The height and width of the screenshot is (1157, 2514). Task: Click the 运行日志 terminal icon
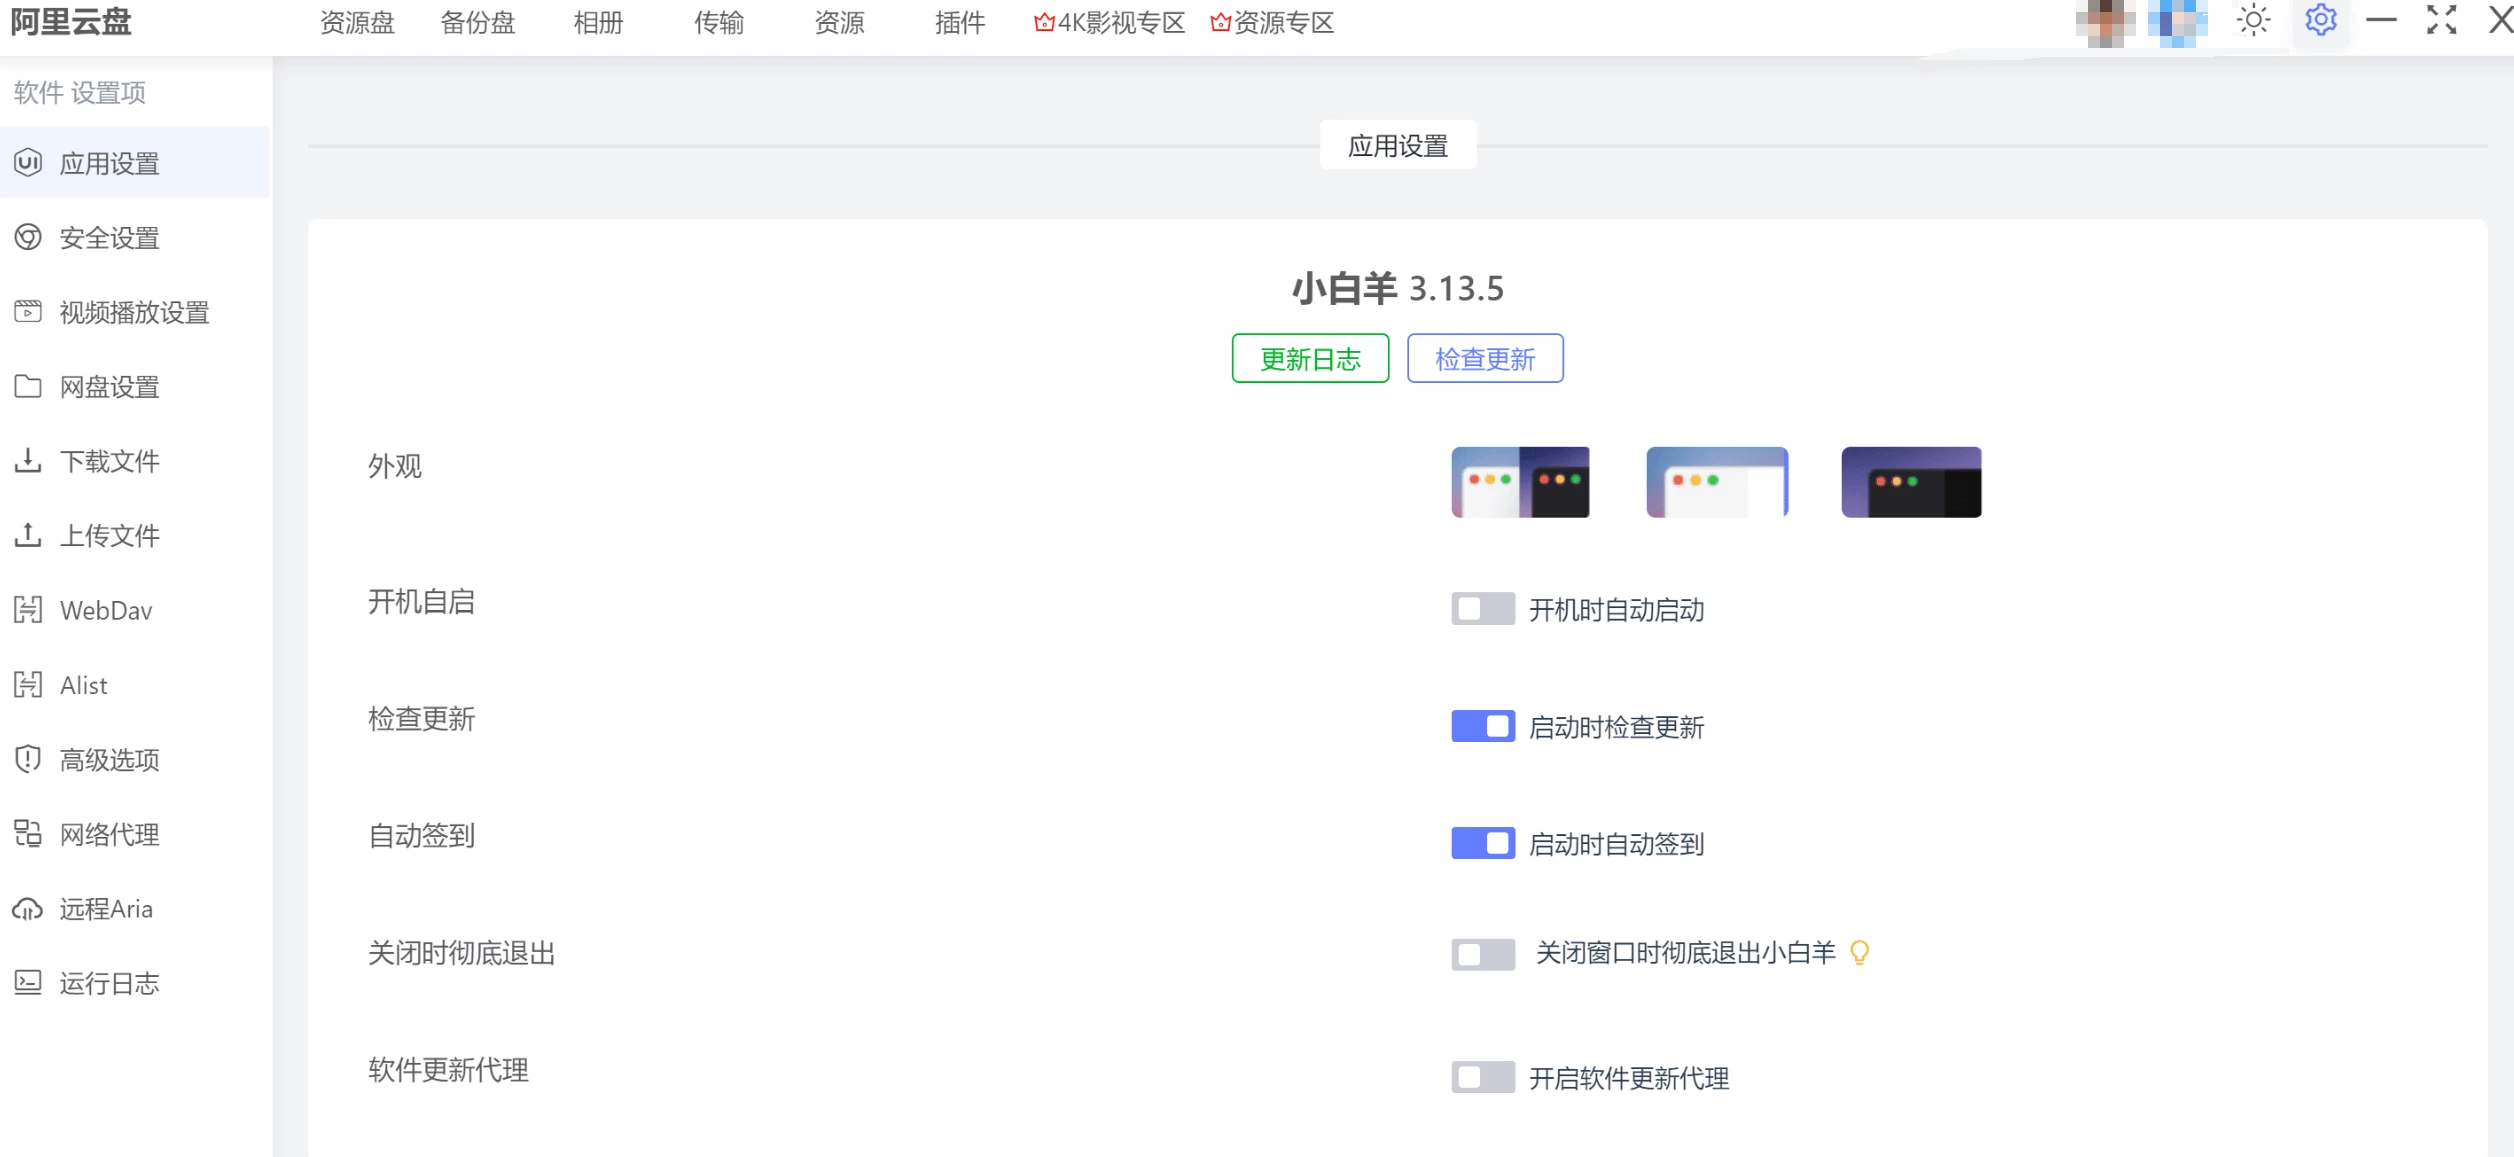28,982
